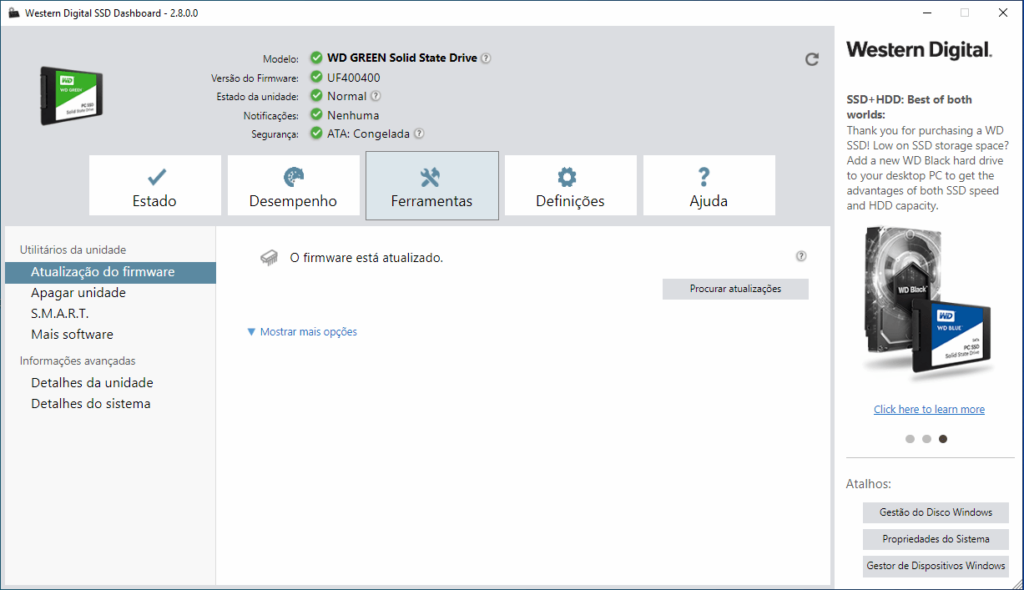Click the O firmware está atualizado message
The width and height of the screenshot is (1024, 590).
366,258
